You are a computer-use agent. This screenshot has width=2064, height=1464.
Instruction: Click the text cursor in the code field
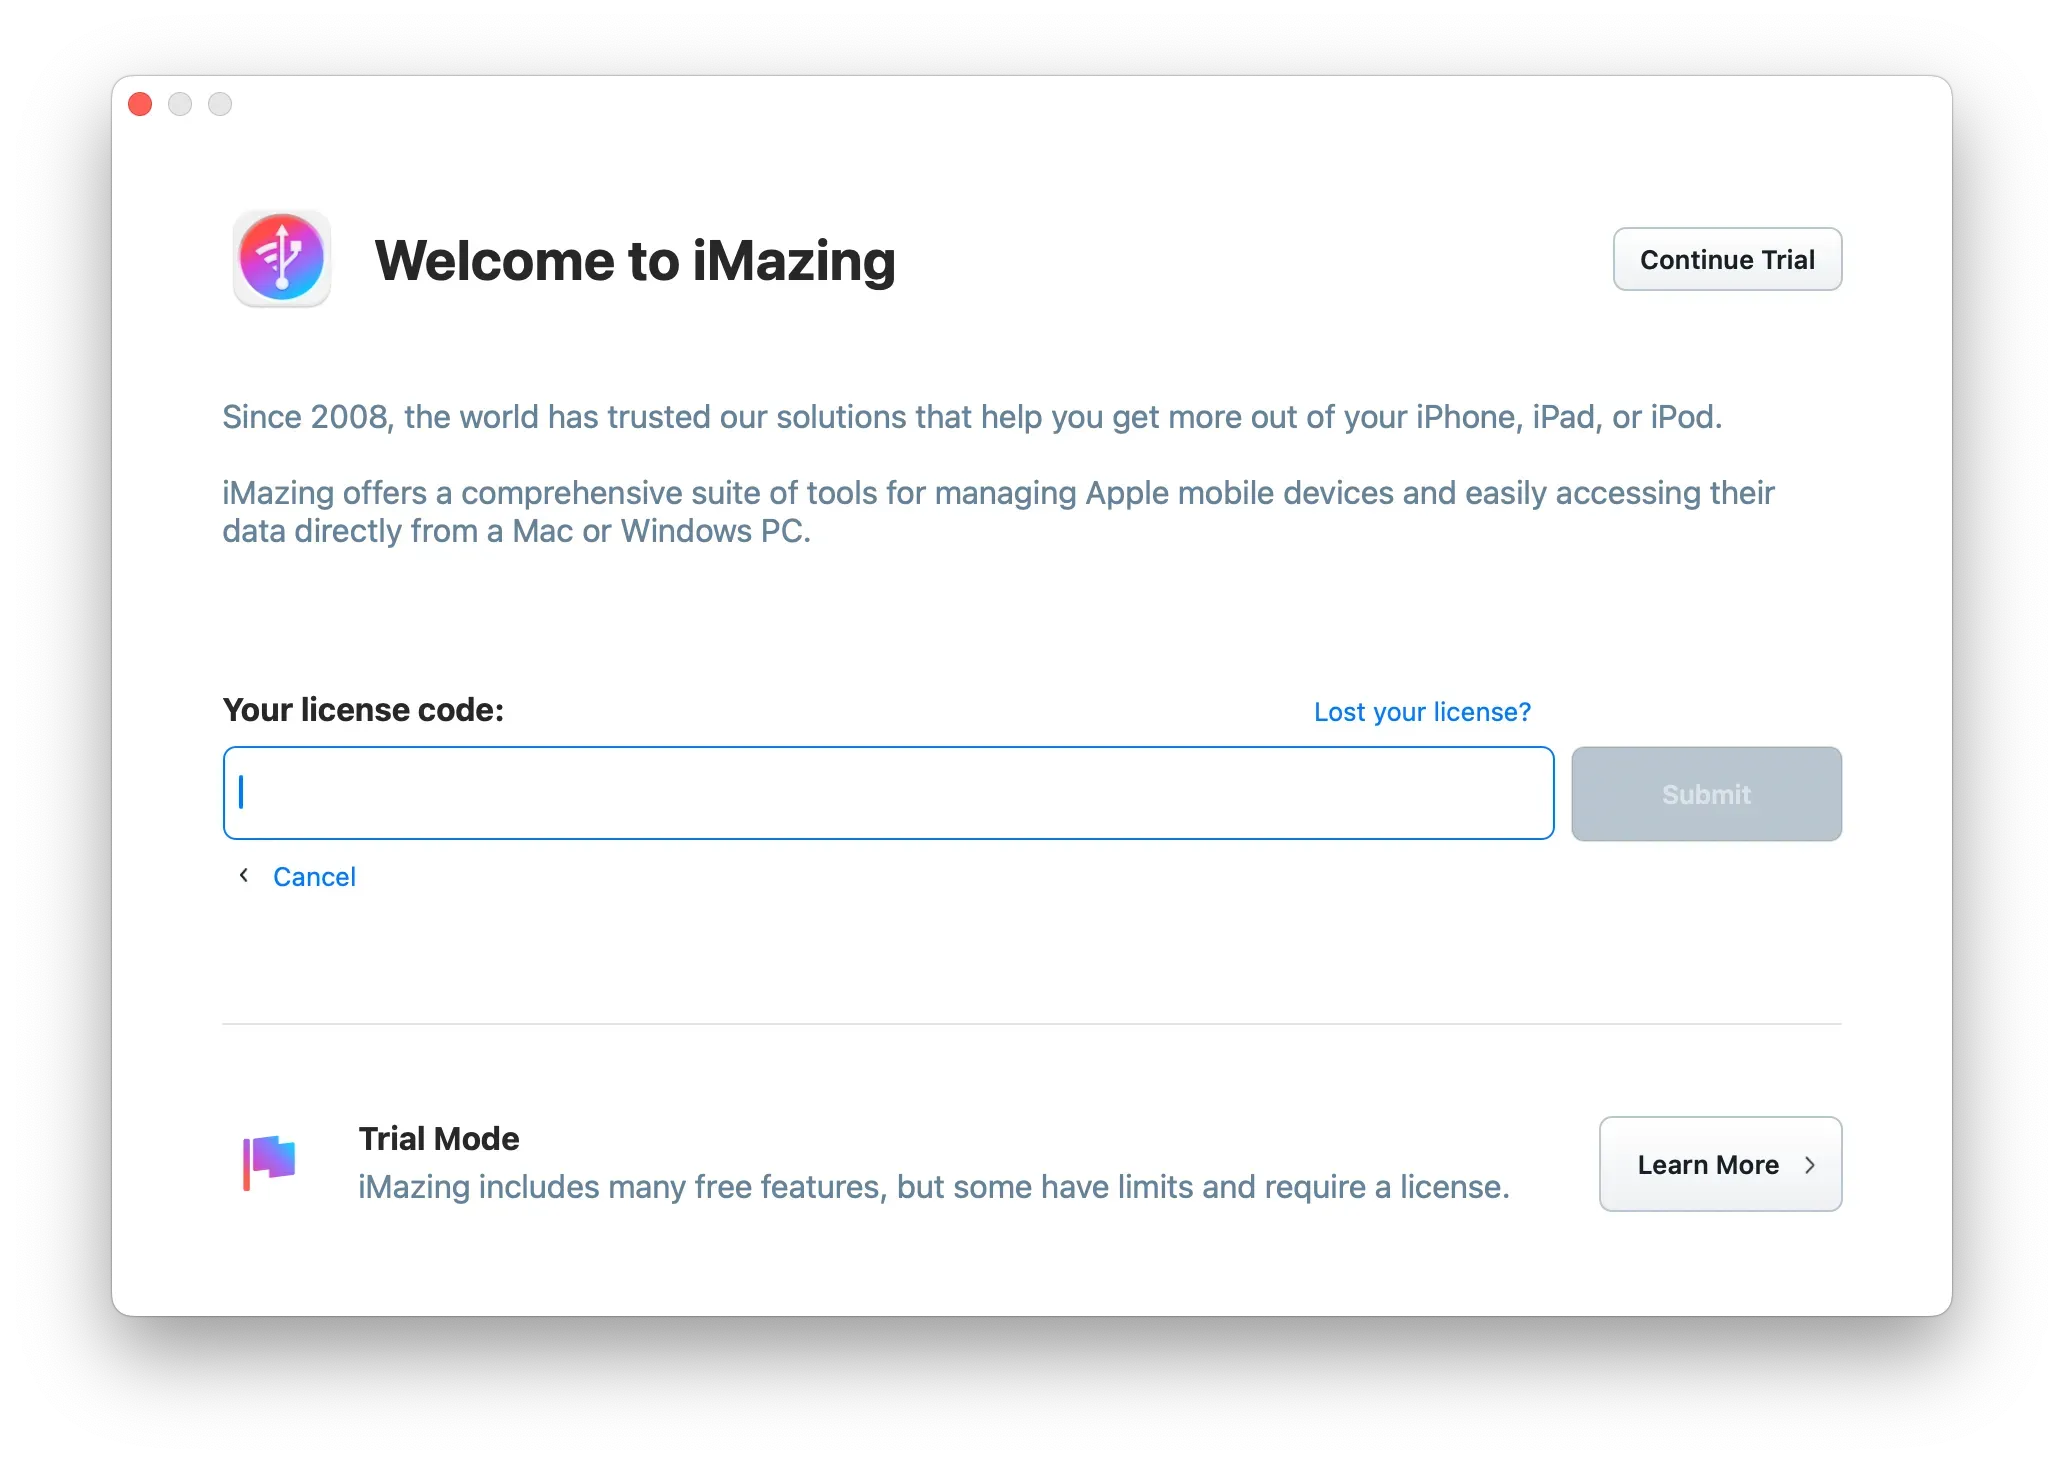(240, 792)
